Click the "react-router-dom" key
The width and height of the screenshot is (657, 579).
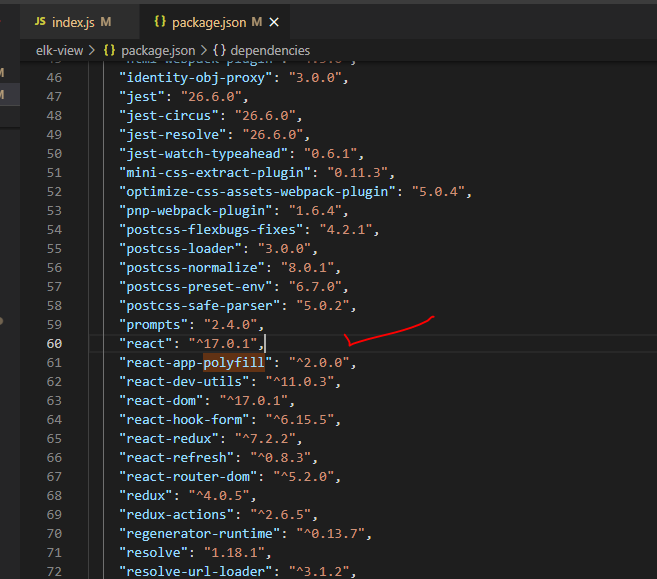click(x=189, y=477)
